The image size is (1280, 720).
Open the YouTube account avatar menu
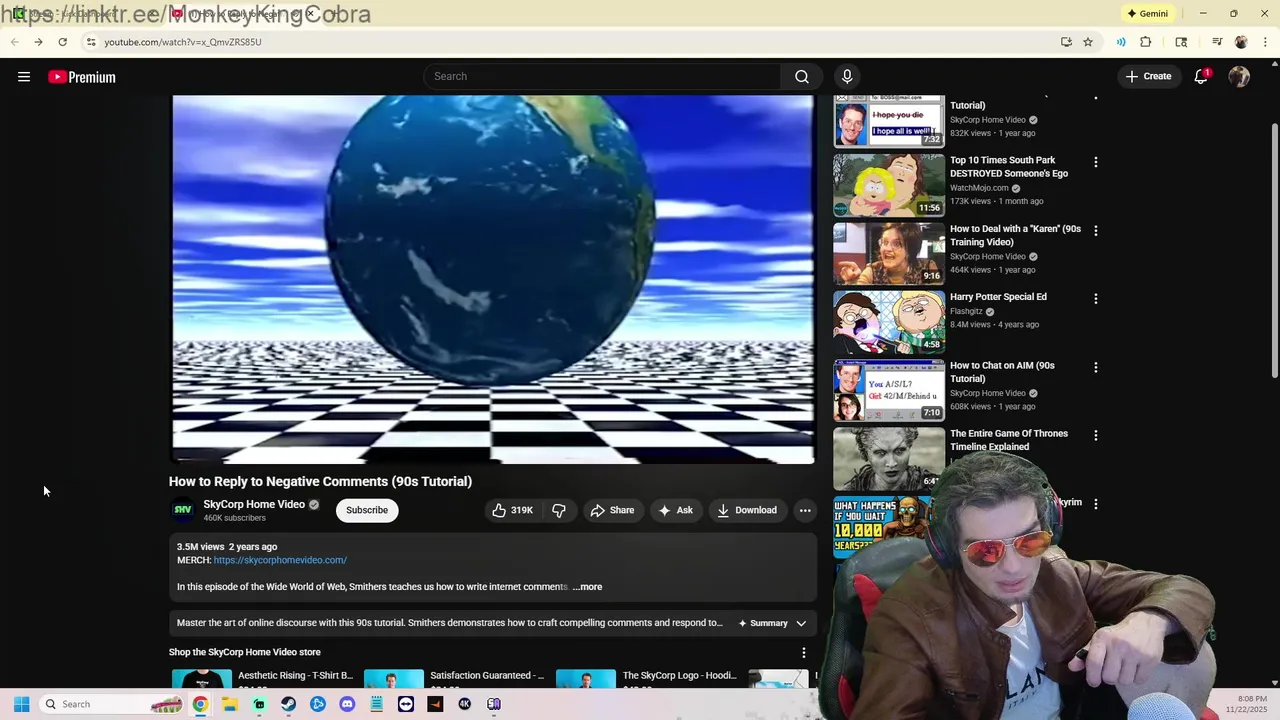click(x=1239, y=76)
